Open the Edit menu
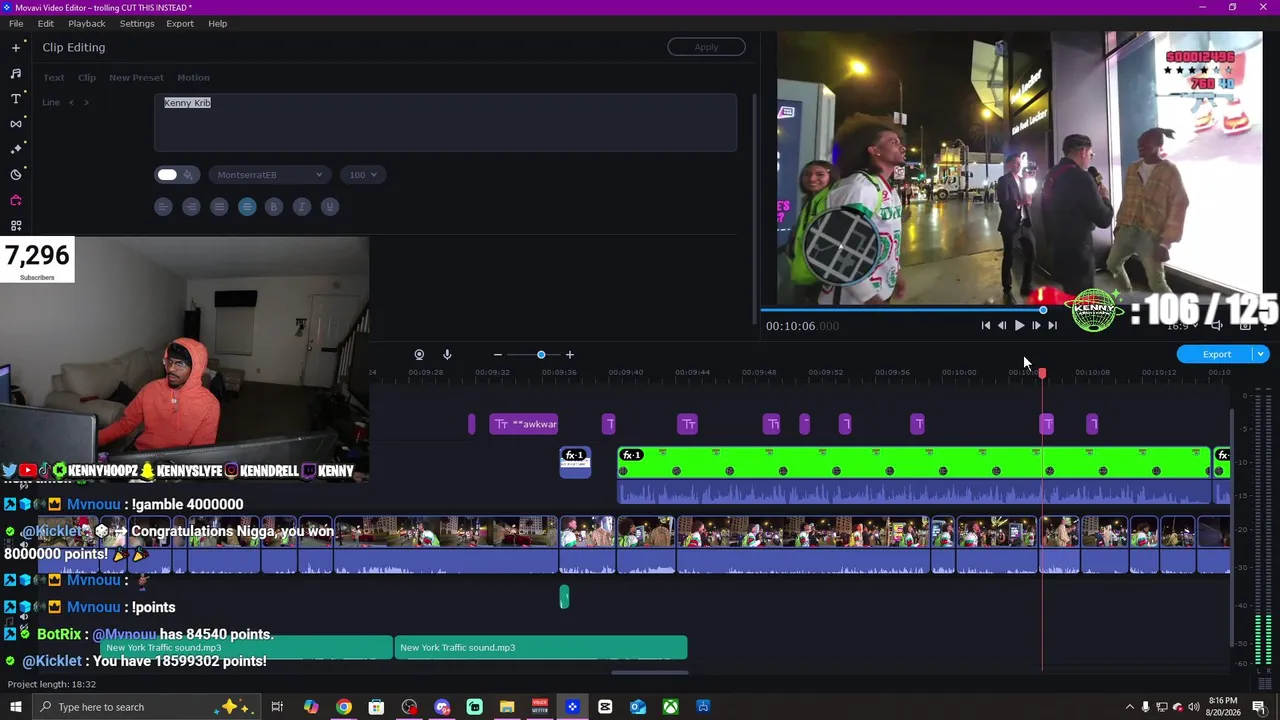Screen dimensions: 1280x720 [46, 23]
